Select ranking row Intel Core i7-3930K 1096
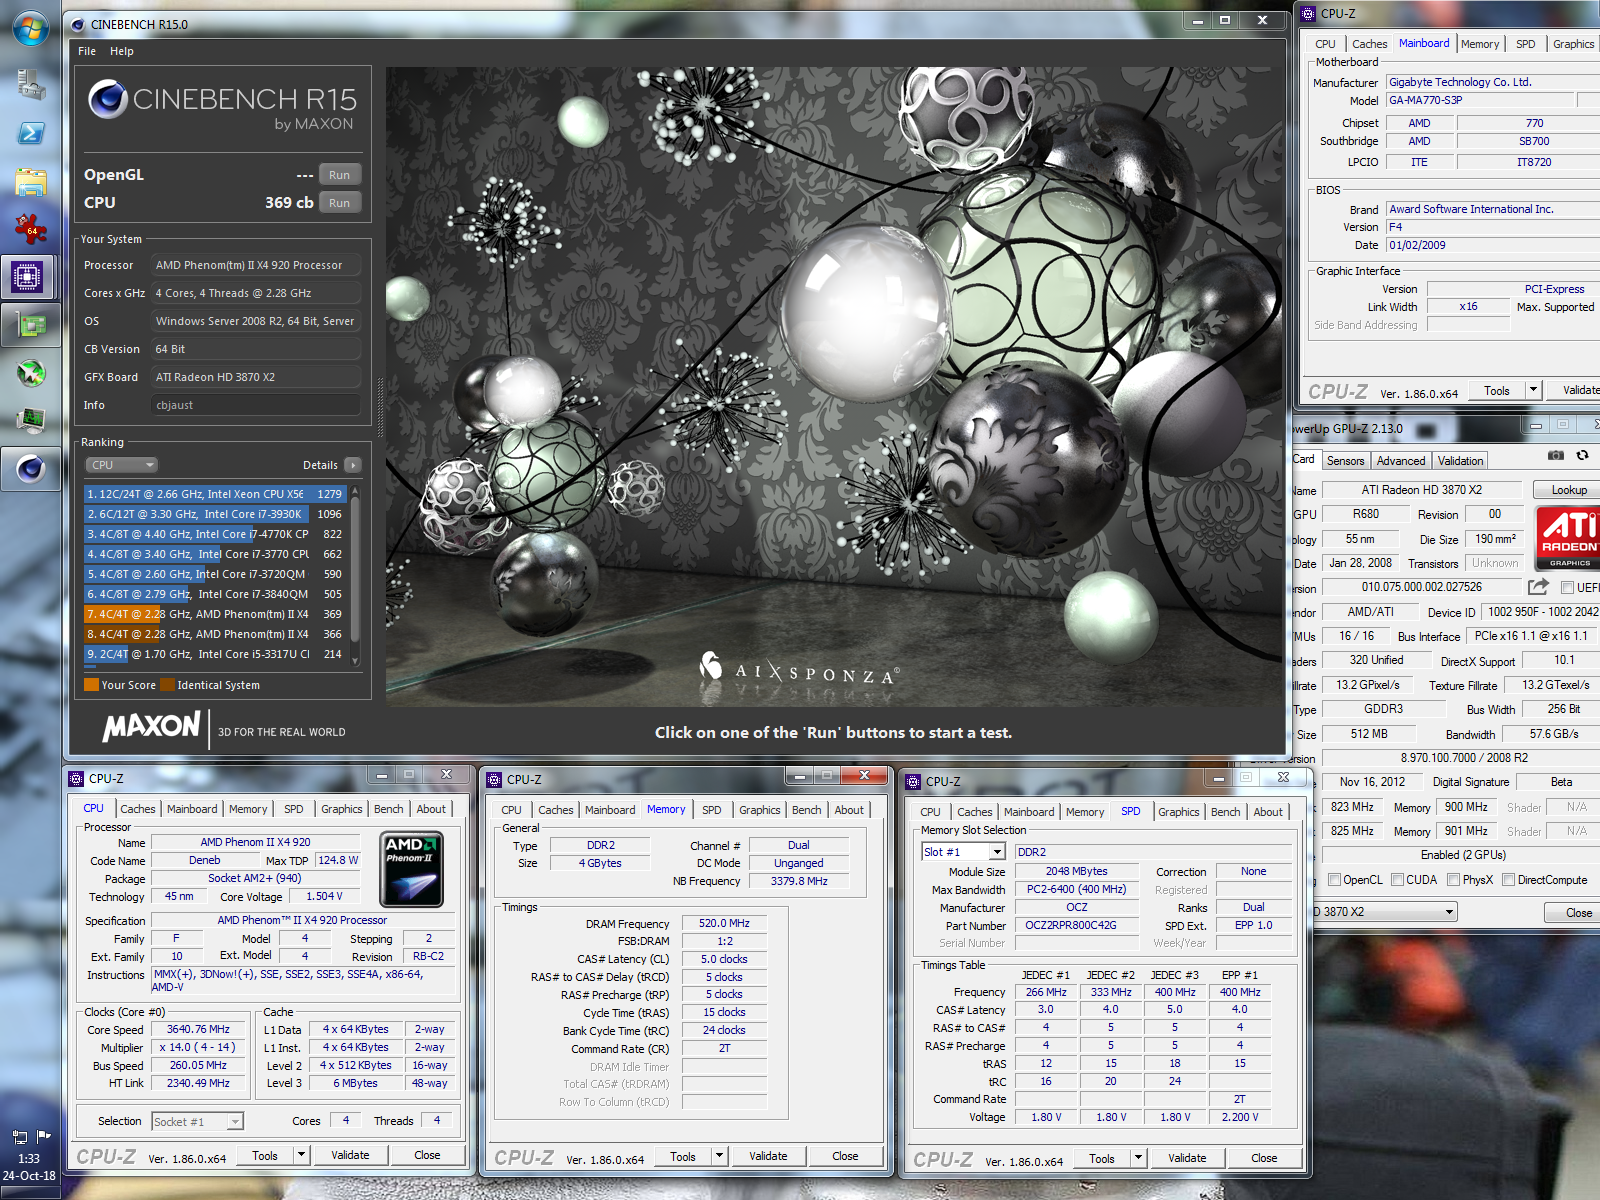This screenshot has height=1200, width=1600. [214, 514]
